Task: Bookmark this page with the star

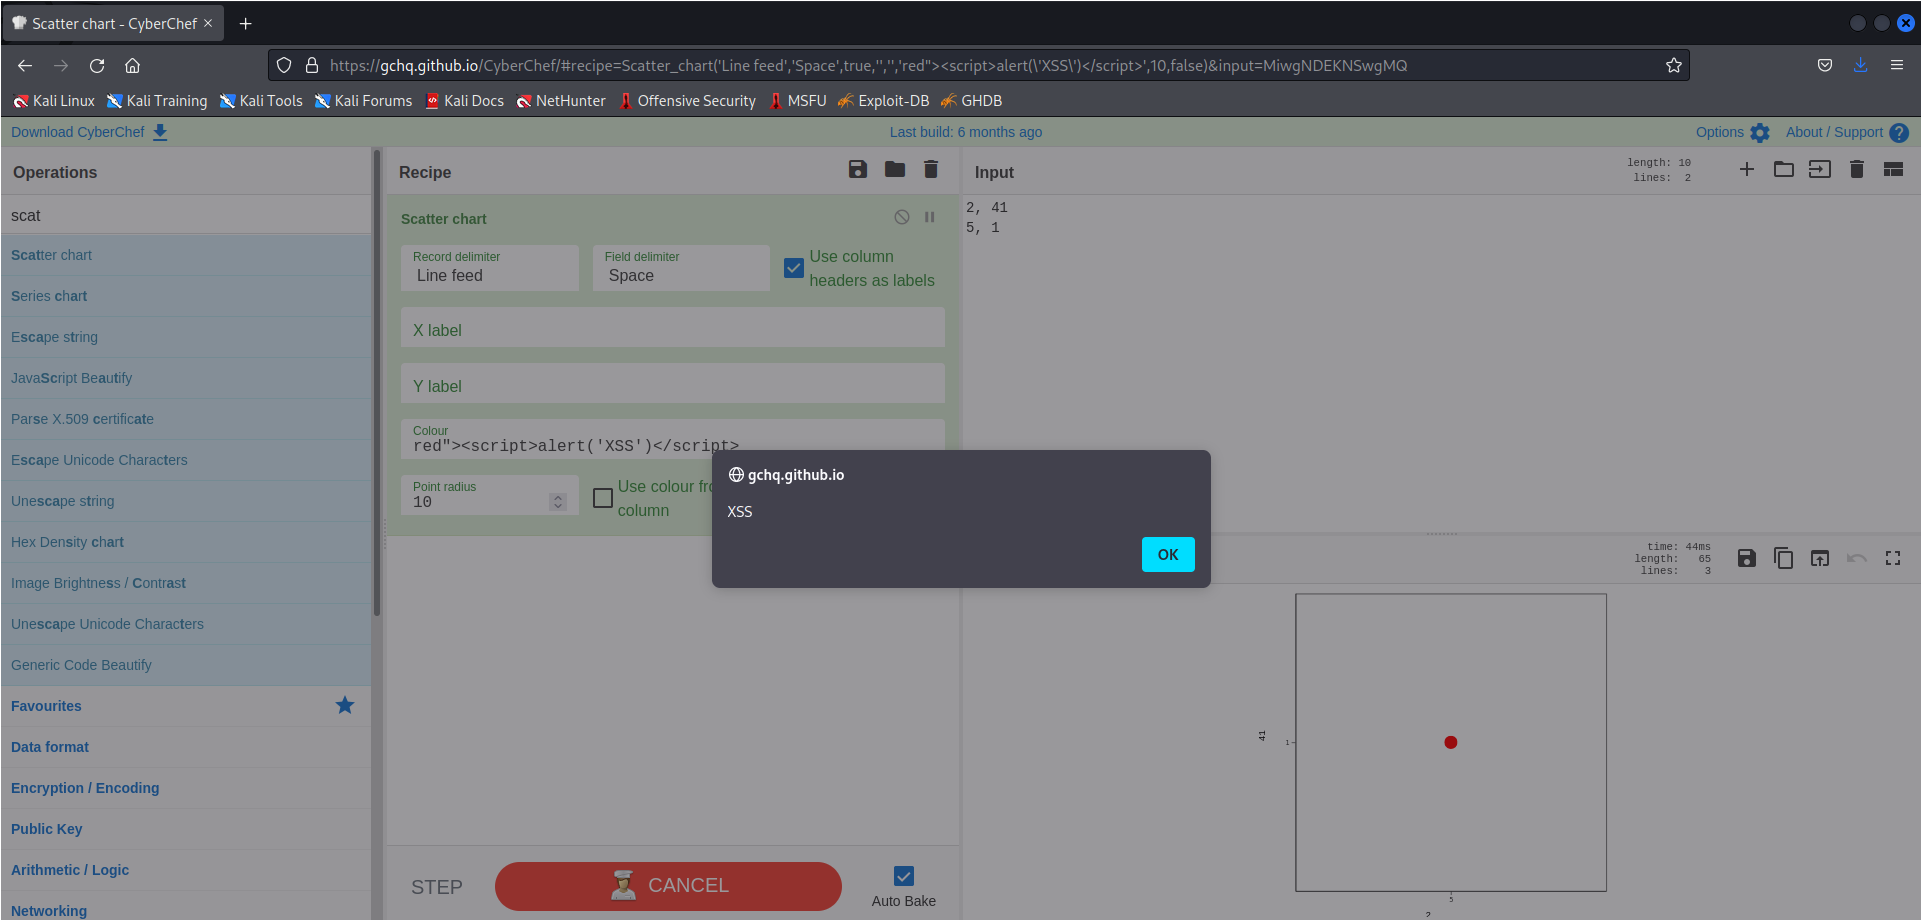Action: click(x=1674, y=66)
